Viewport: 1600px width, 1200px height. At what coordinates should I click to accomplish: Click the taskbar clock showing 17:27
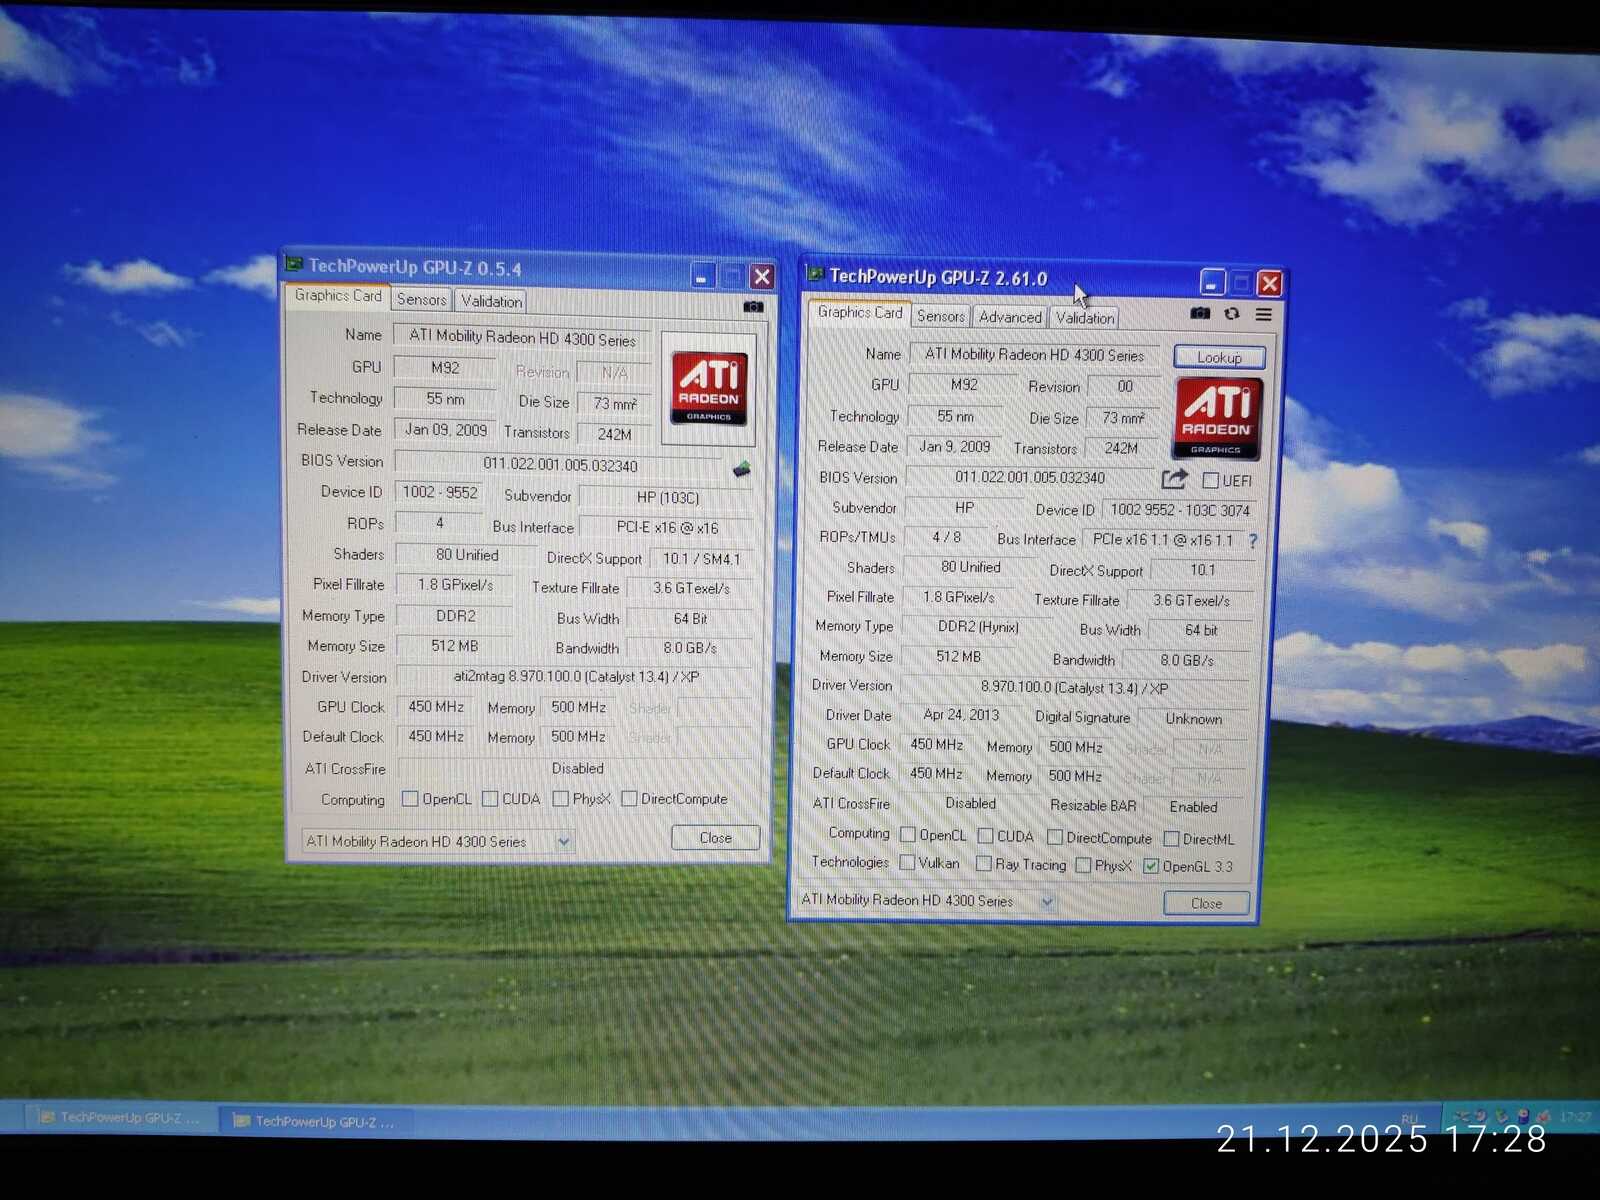click(1574, 1117)
